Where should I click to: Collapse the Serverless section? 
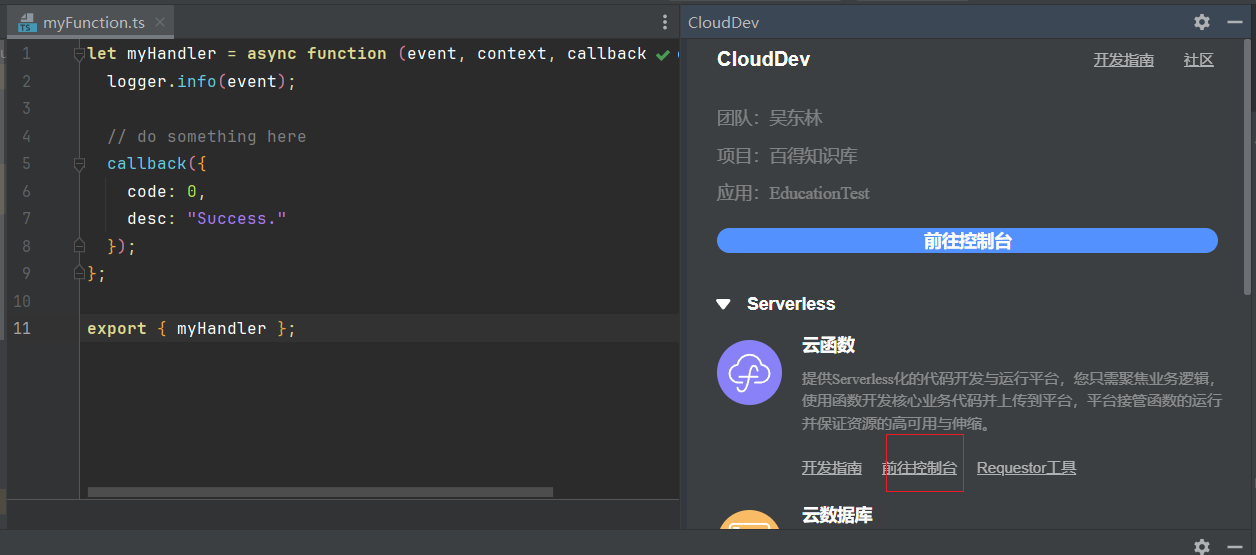723,304
